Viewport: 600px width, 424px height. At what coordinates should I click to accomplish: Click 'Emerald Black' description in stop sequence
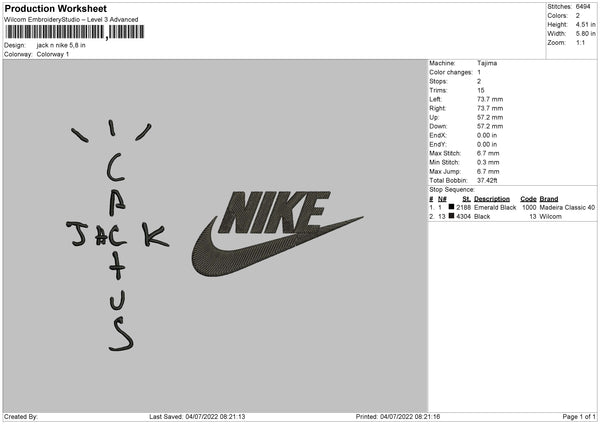coord(495,207)
